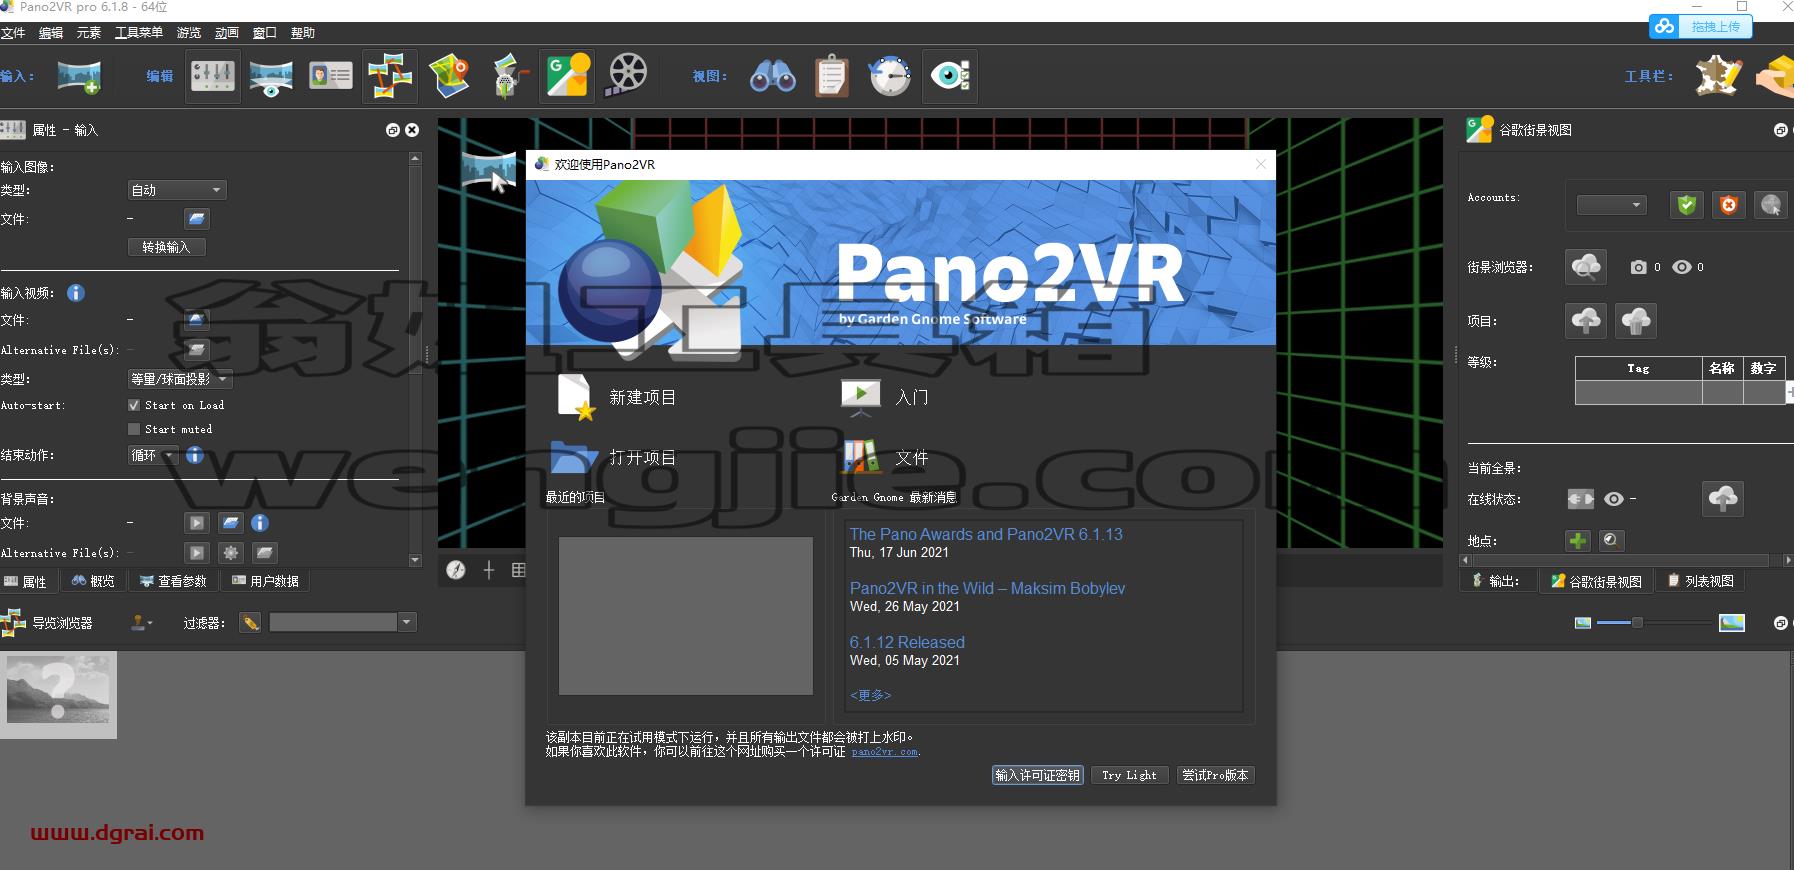The width and height of the screenshot is (1794, 870).
Task: Click the add panorama input icon
Action: [79, 76]
